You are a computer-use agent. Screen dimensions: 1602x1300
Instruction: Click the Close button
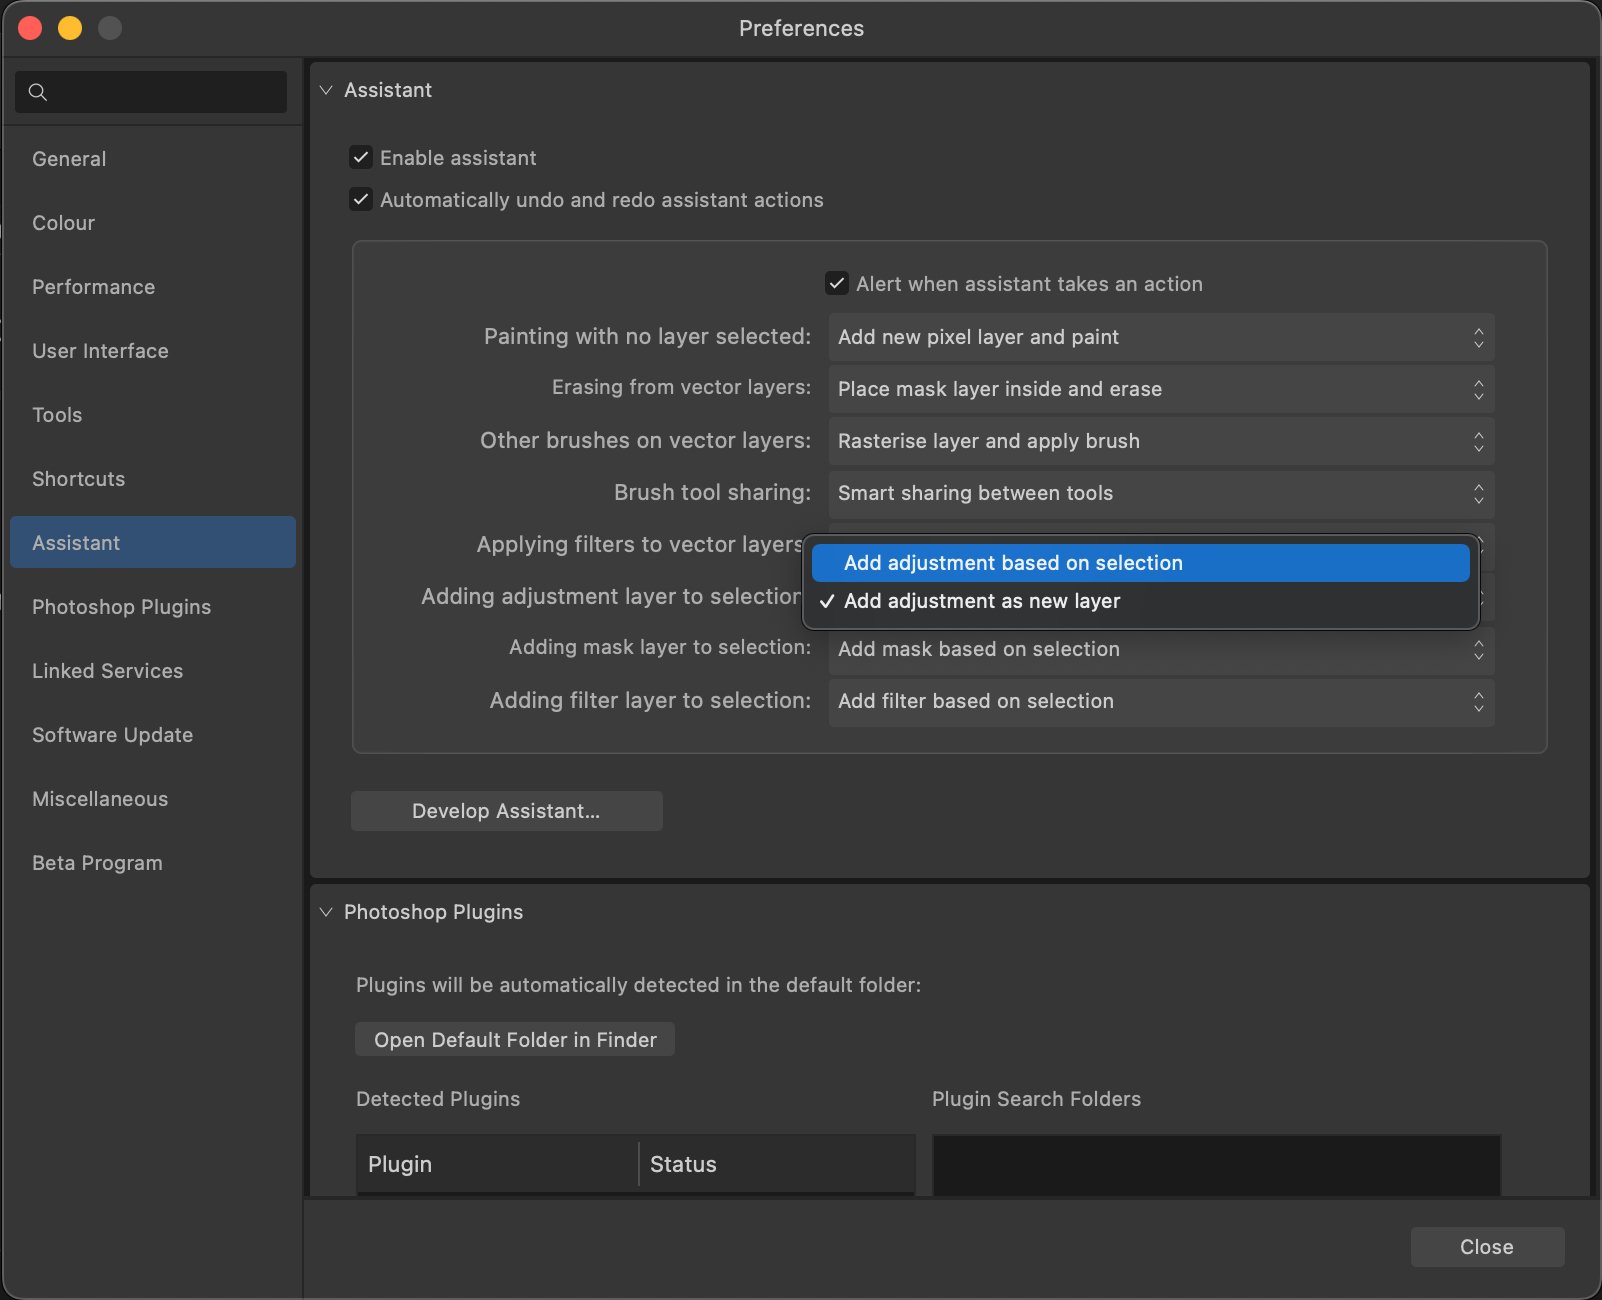(x=1486, y=1247)
